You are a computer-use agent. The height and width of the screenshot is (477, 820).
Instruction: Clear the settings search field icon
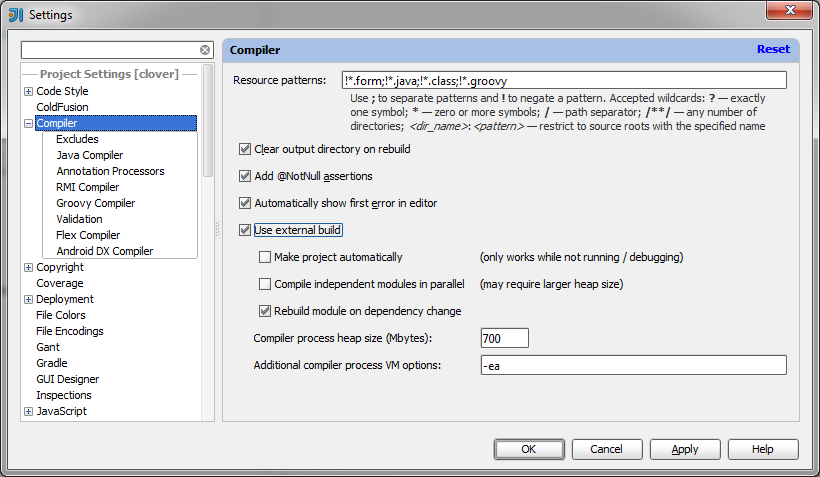point(205,50)
